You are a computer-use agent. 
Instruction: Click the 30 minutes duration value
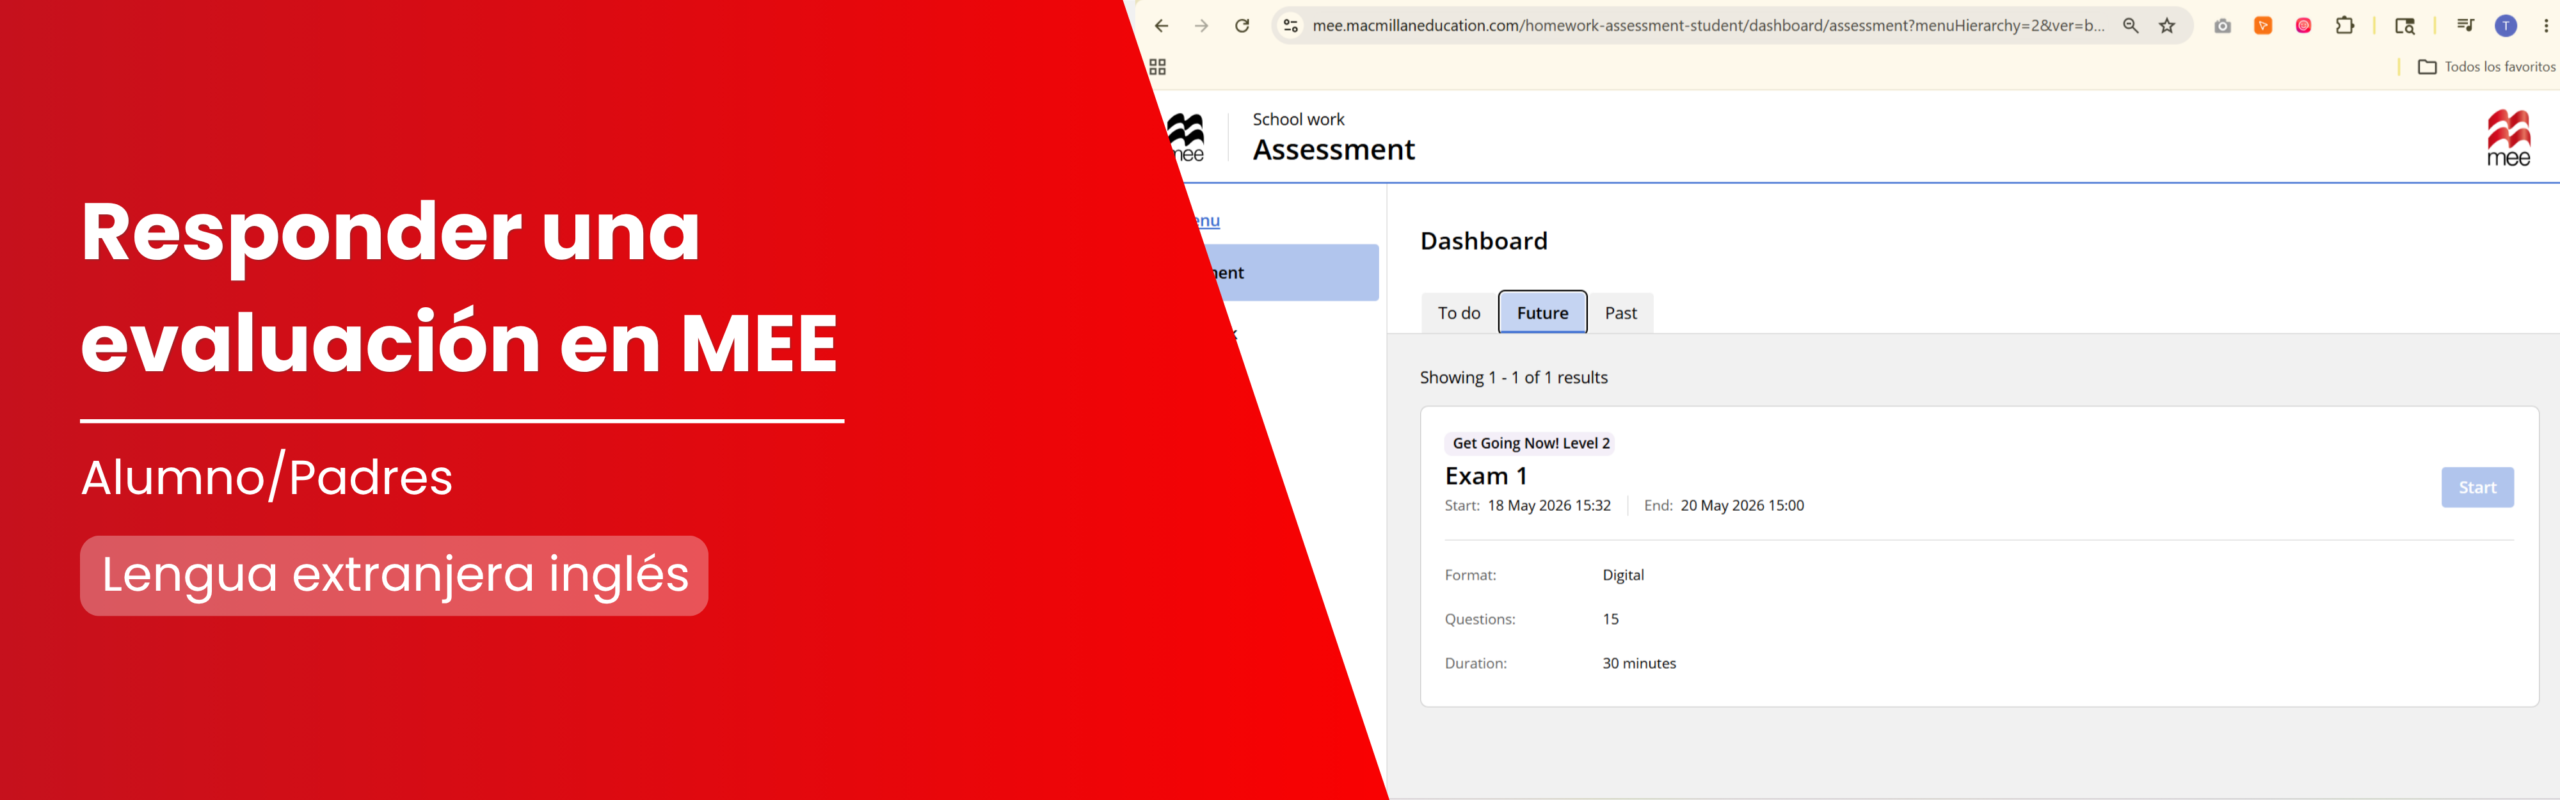(x=1639, y=663)
